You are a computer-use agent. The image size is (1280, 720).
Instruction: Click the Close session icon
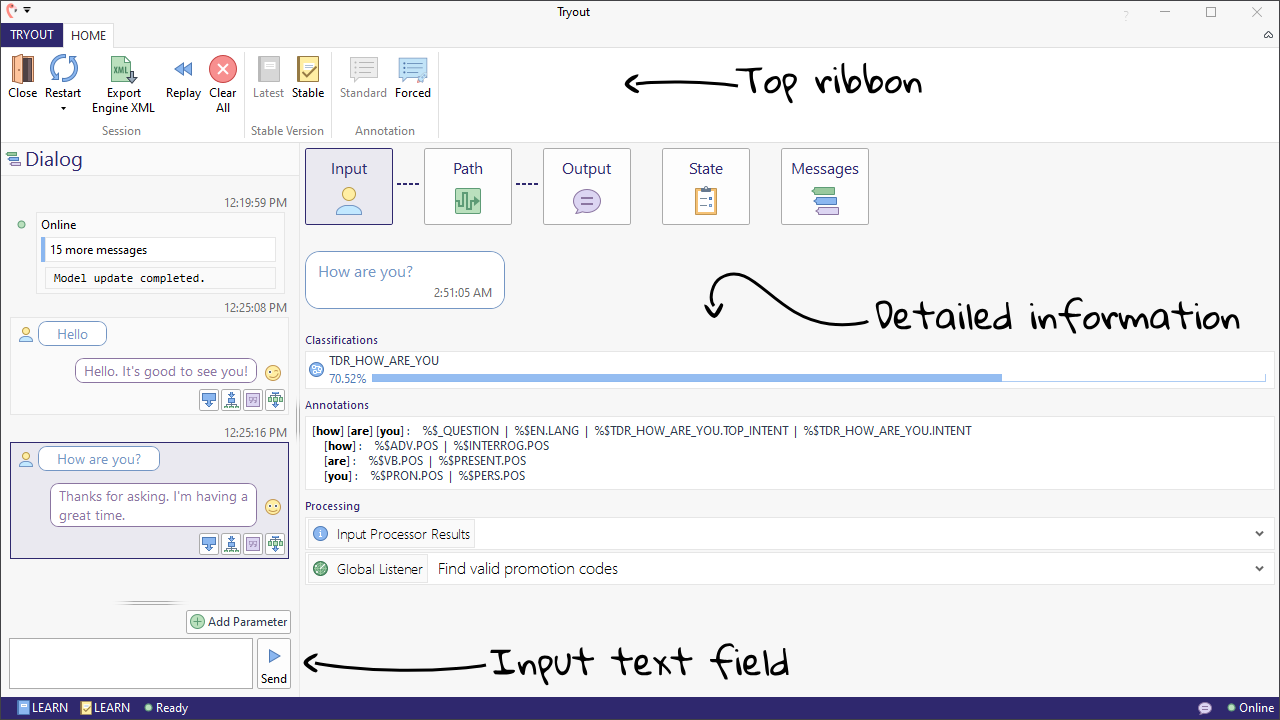(x=22, y=70)
